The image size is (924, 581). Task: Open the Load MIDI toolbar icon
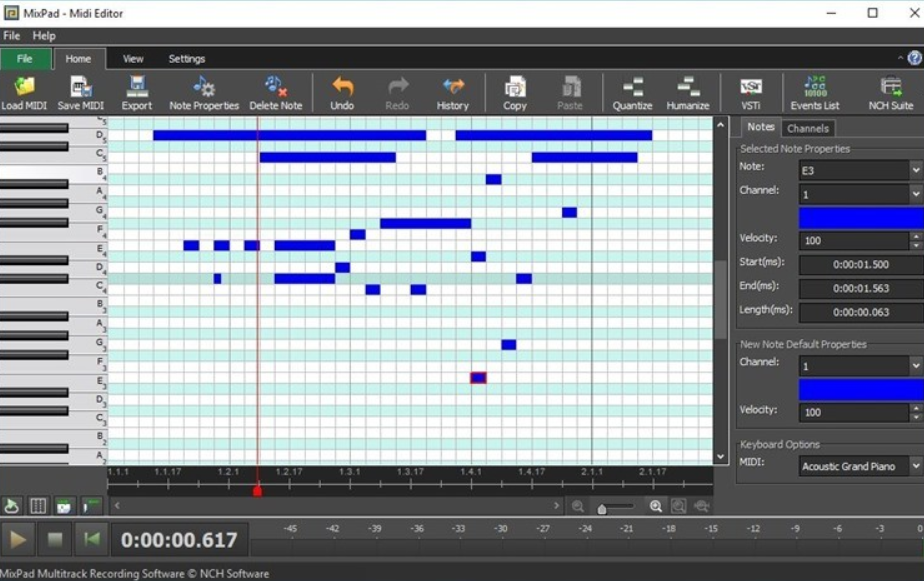(25, 92)
